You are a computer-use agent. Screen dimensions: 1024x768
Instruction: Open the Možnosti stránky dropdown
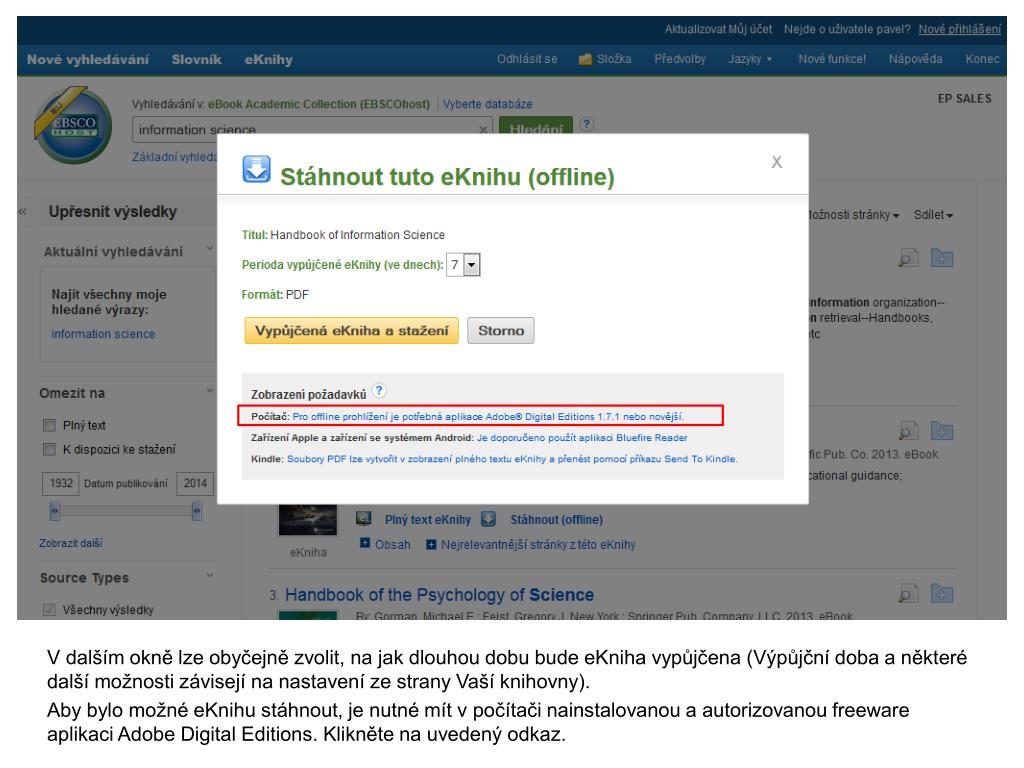tap(854, 215)
